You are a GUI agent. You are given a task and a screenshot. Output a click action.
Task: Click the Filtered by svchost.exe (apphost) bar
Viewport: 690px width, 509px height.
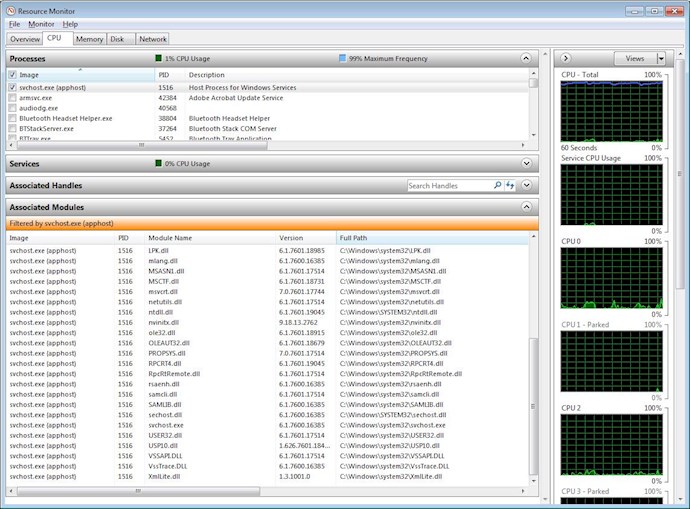pyautogui.click(x=272, y=223)
